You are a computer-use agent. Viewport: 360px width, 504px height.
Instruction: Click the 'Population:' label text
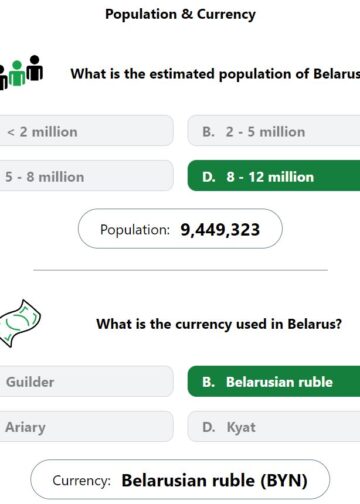click(x=135, y=230)
